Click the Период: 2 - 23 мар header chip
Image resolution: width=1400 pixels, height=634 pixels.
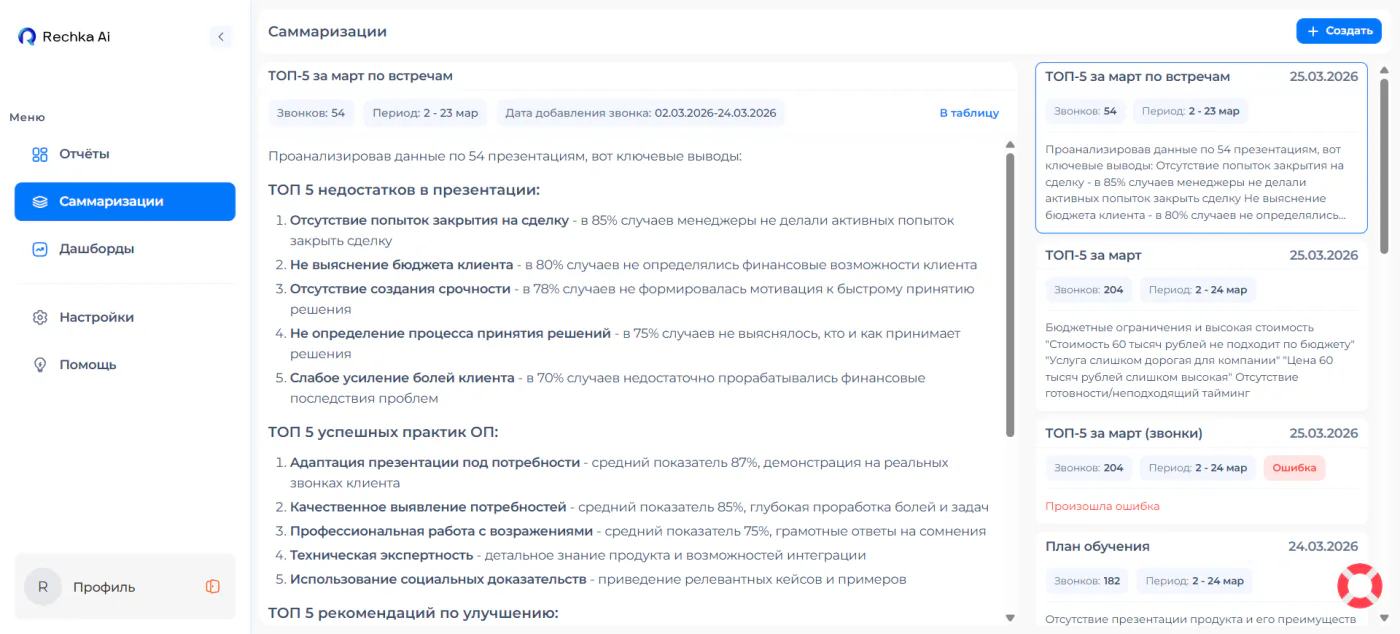[x=425, y=113]
